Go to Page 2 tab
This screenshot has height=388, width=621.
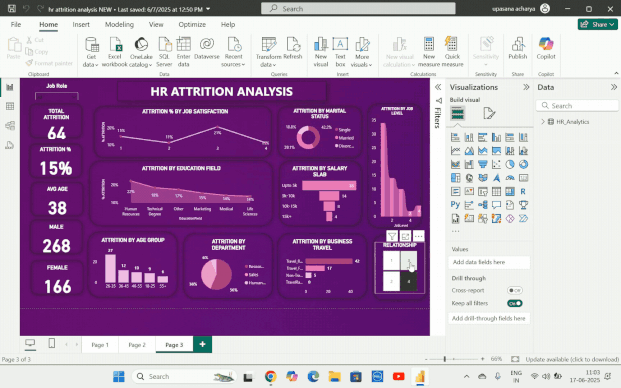point(137,345)
